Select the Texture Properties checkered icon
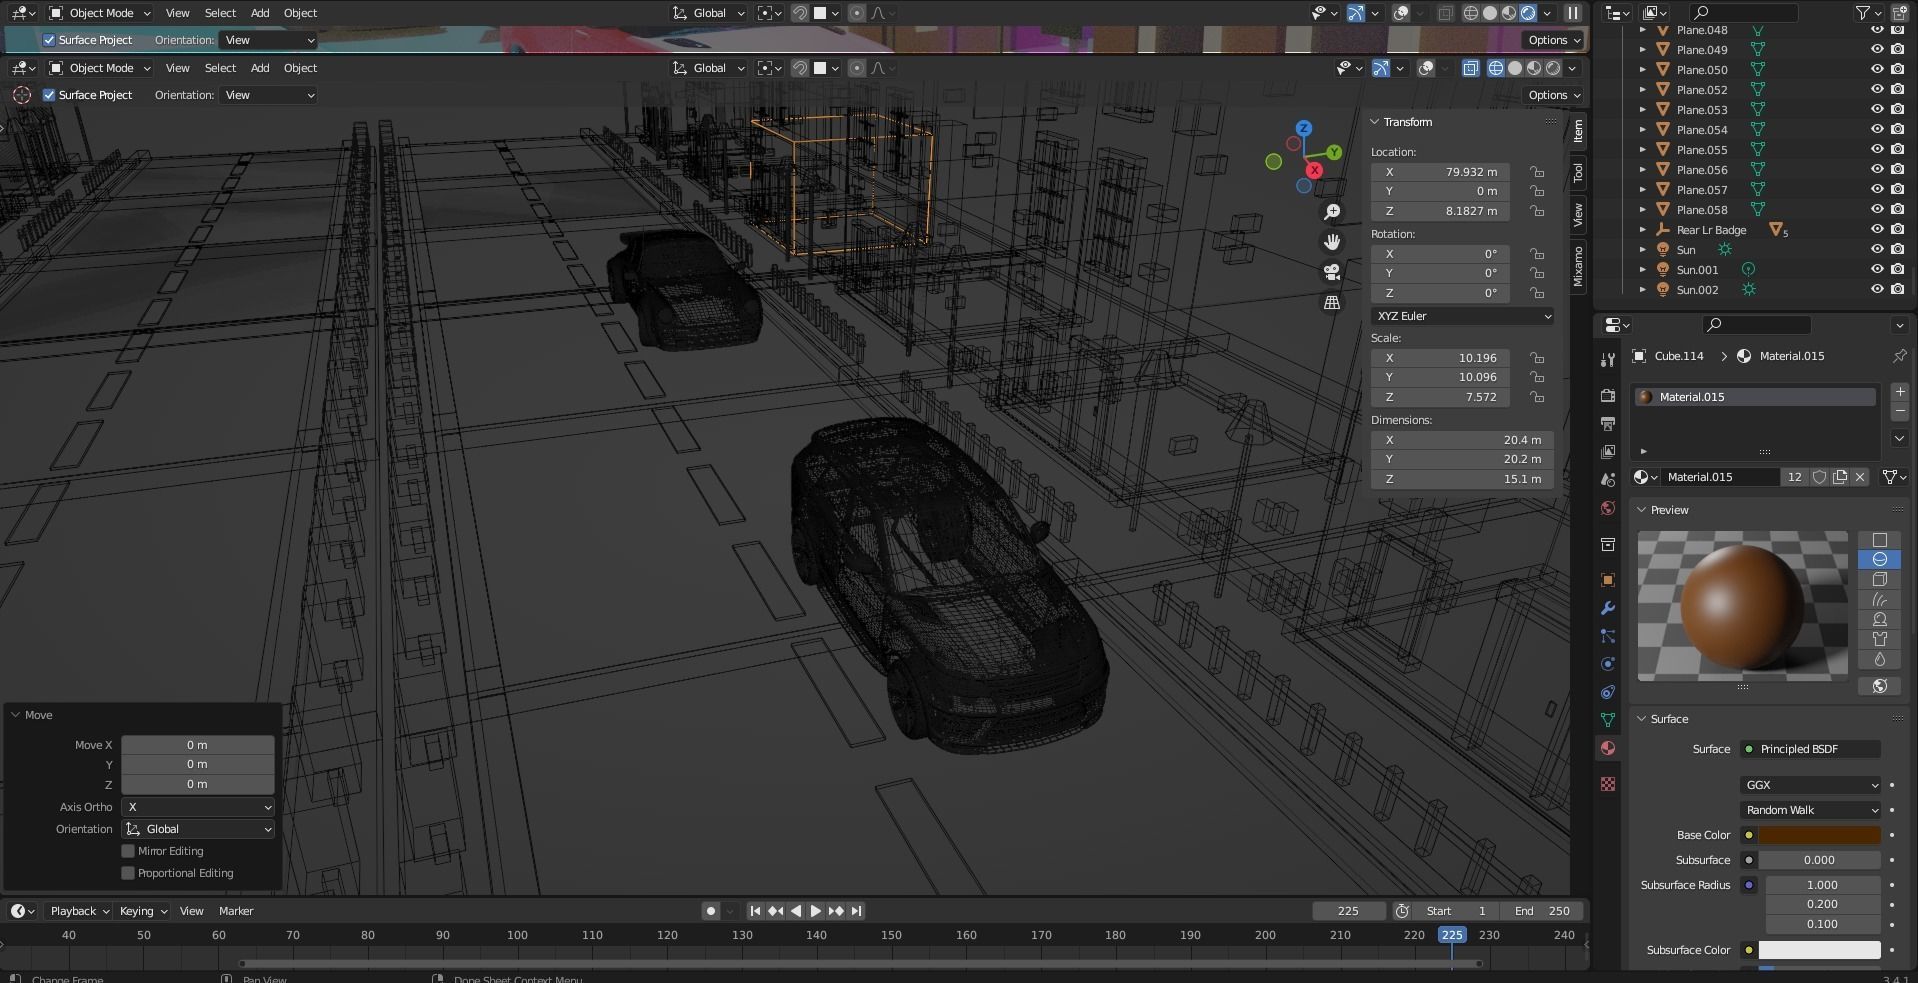 [1607, 784]
